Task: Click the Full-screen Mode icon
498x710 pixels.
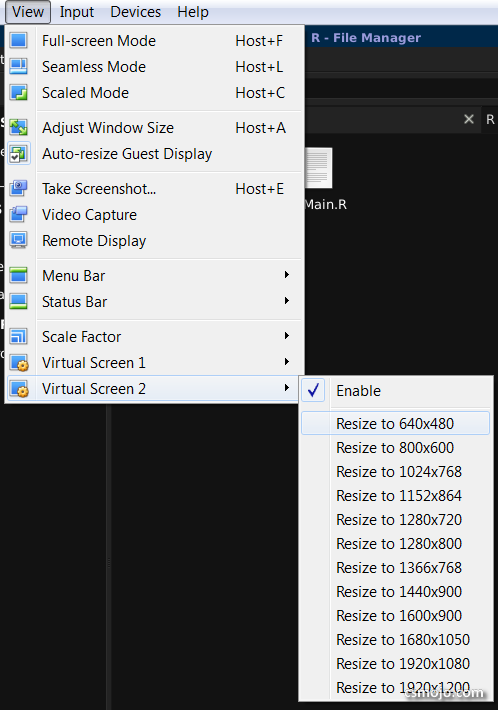Action: pyautogui.click(x=19, y=40)
